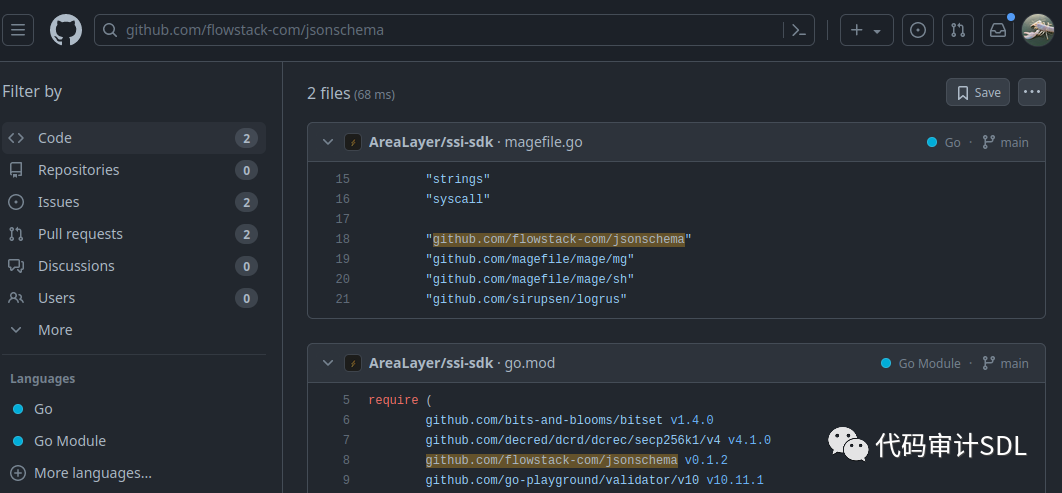Open the hamburger navigation menu
Screen dimensions: 1062x493
tap(18, 30)
